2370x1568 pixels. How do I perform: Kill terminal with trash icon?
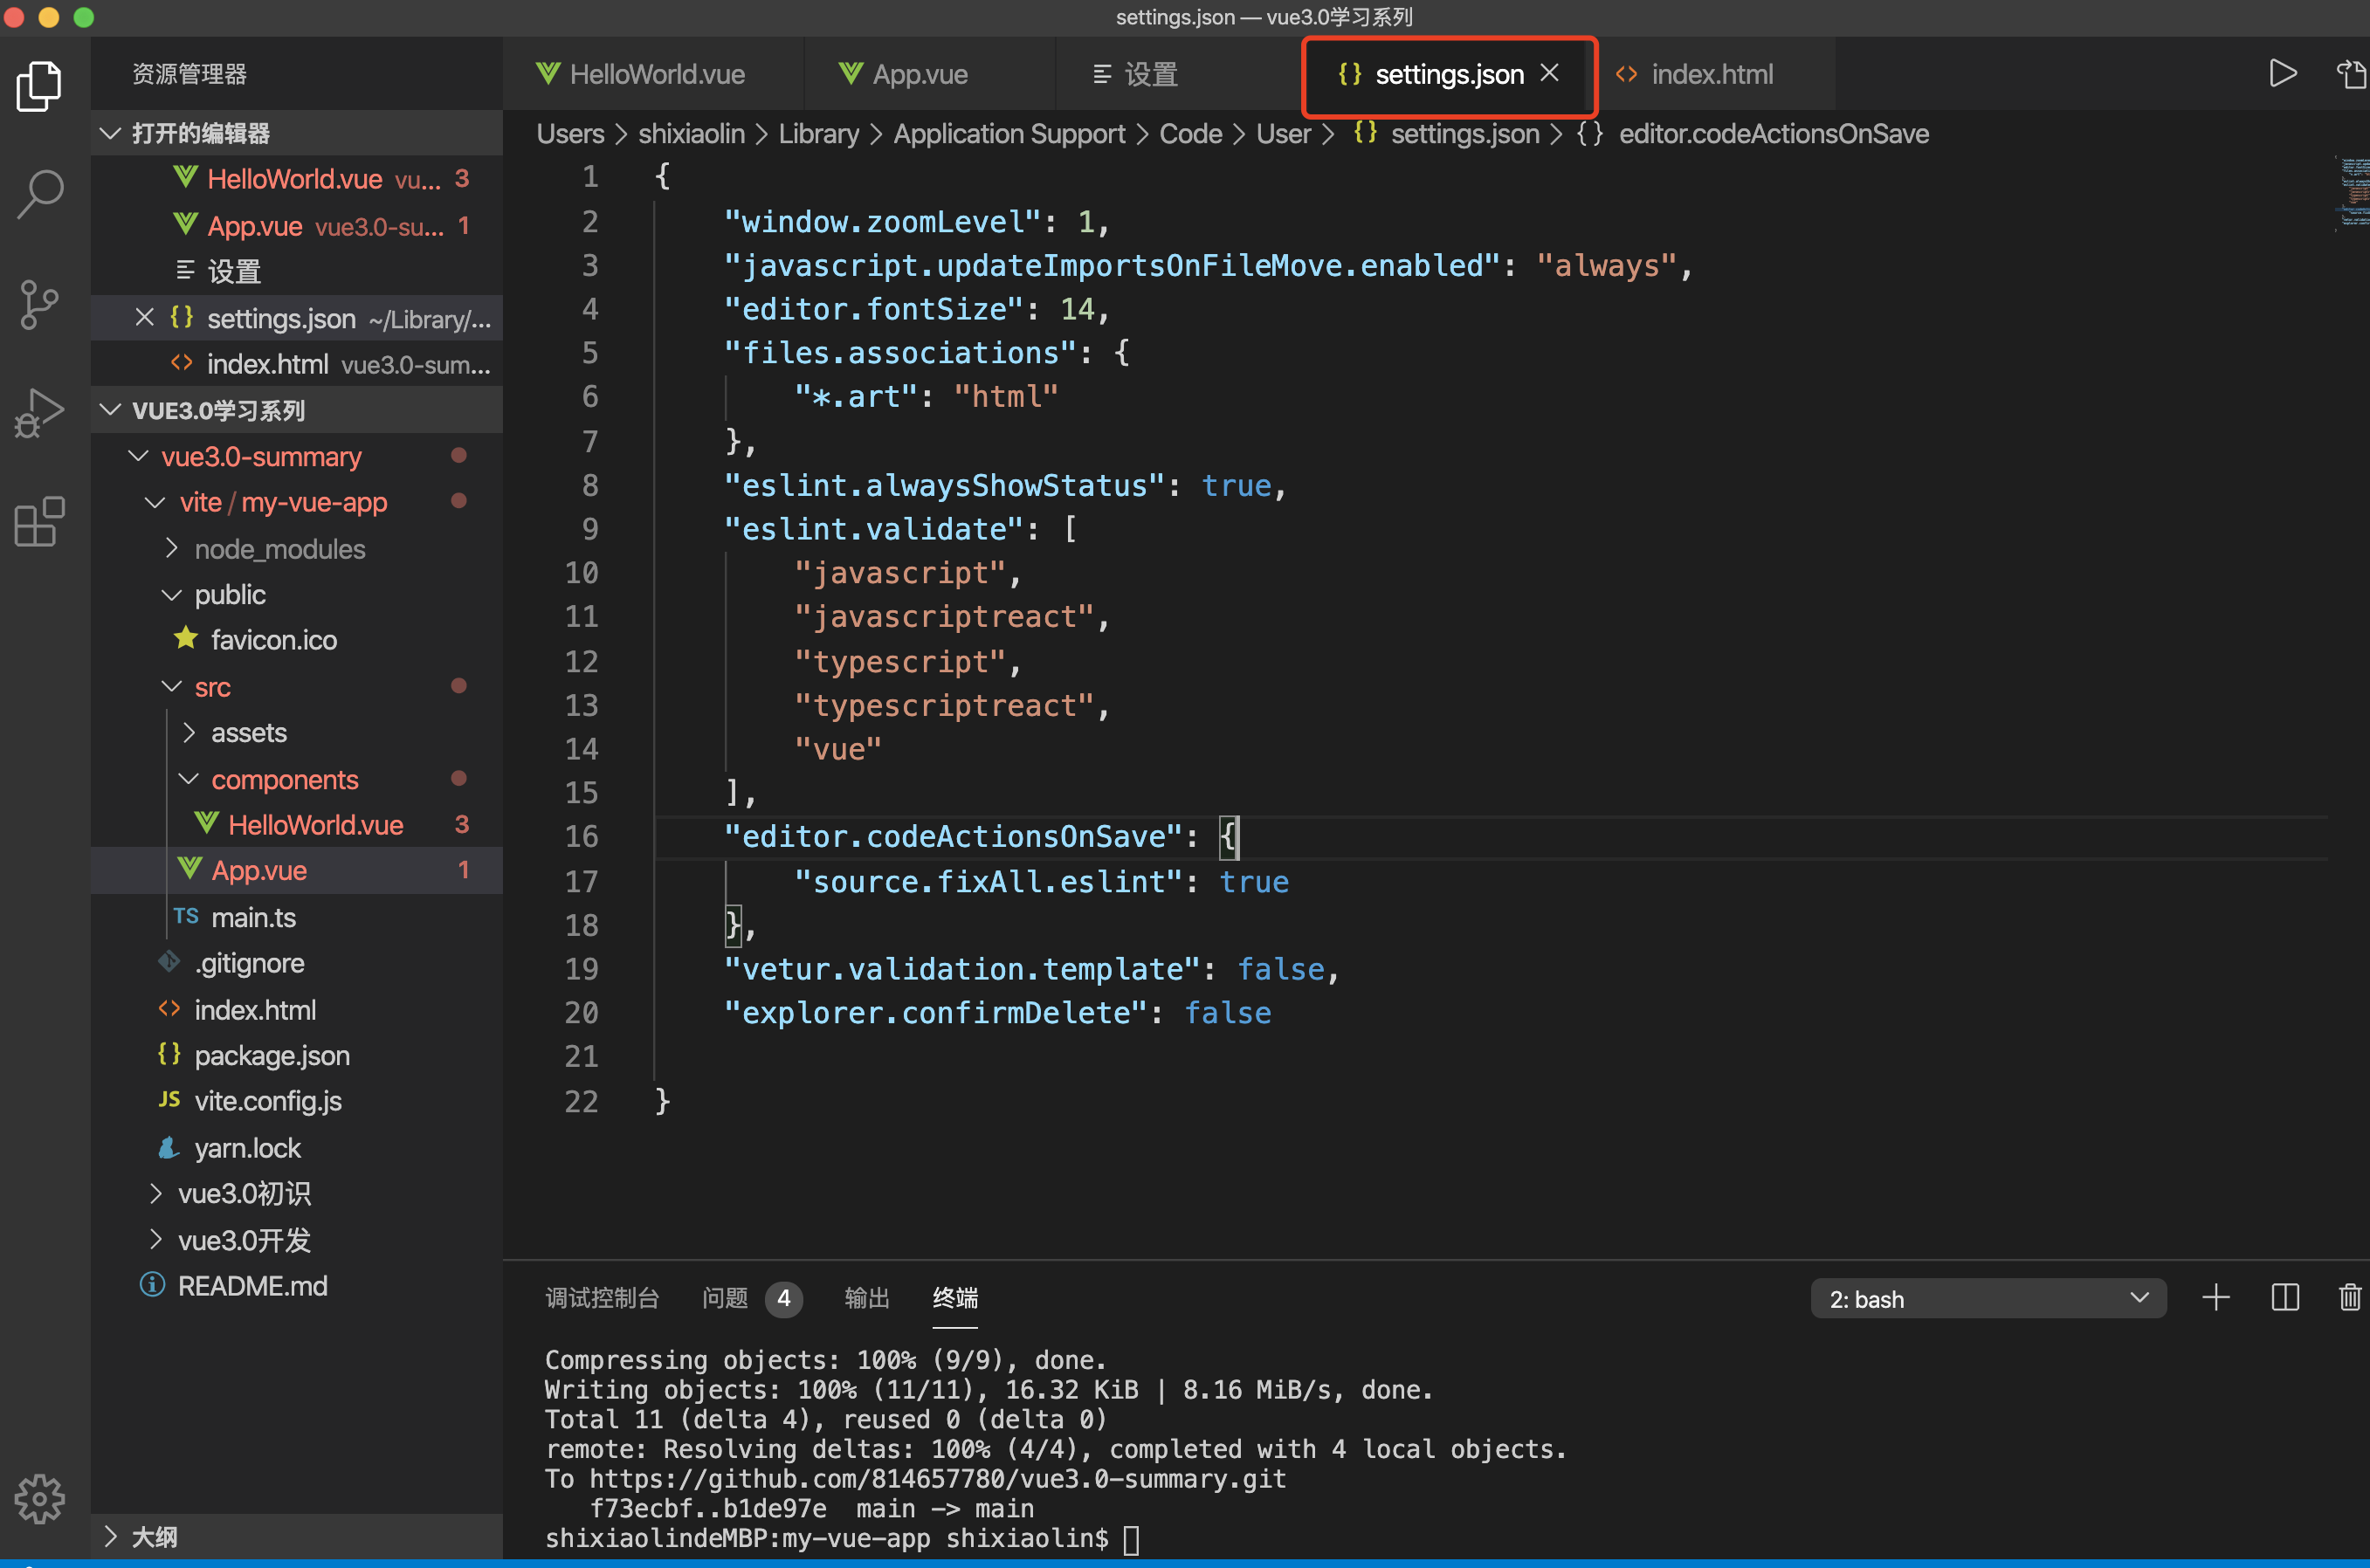2349,1298
